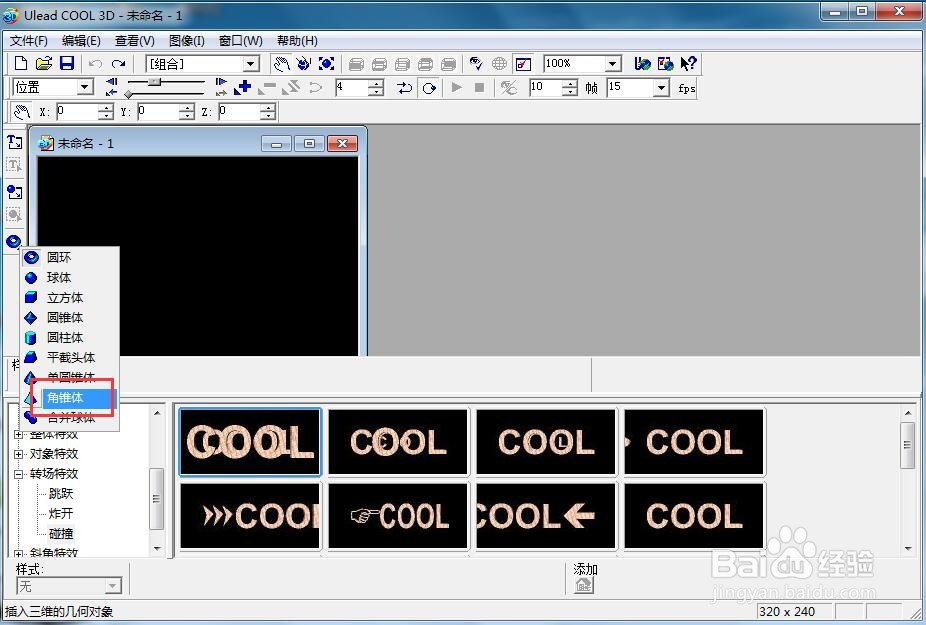
Task: Select 跳跃 under 转场特效
Action: coord(61,493)
